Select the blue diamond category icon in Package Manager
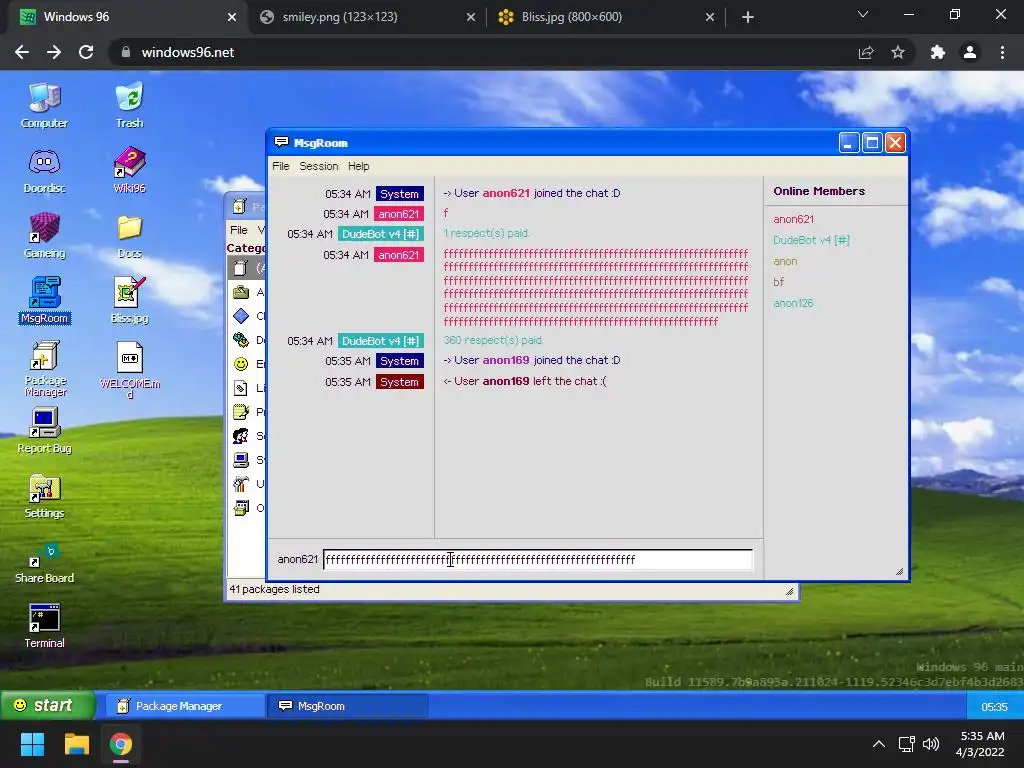The image size is (1024, 768). (x=241, y=316)
